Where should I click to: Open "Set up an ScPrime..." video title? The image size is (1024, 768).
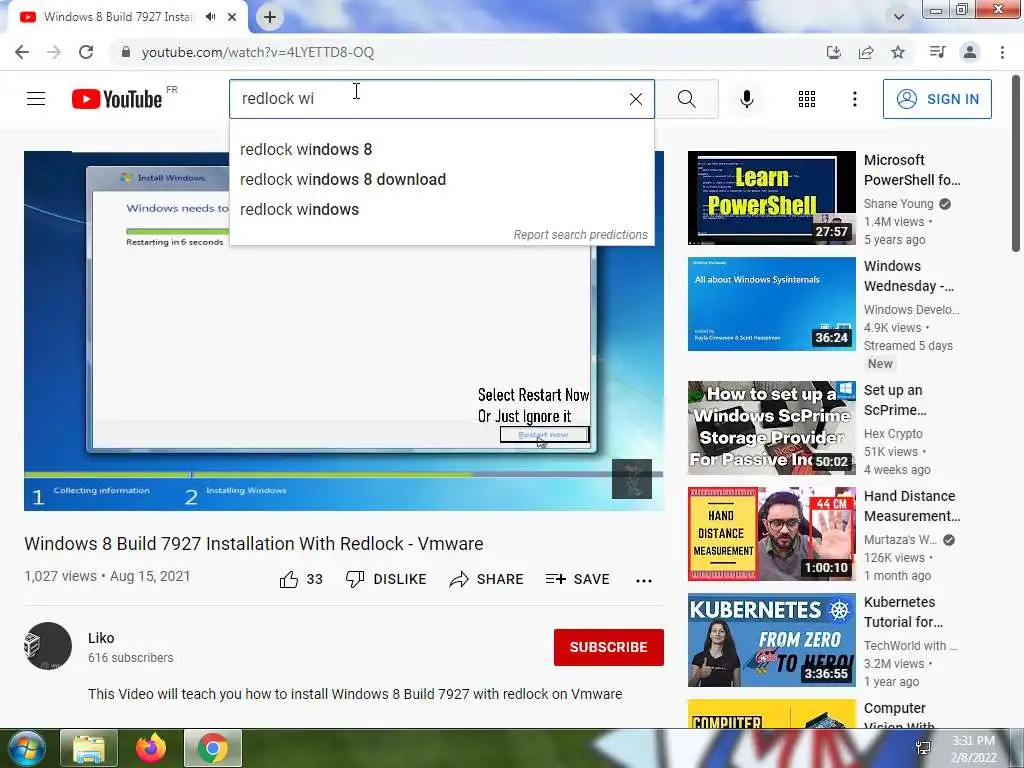895,400
